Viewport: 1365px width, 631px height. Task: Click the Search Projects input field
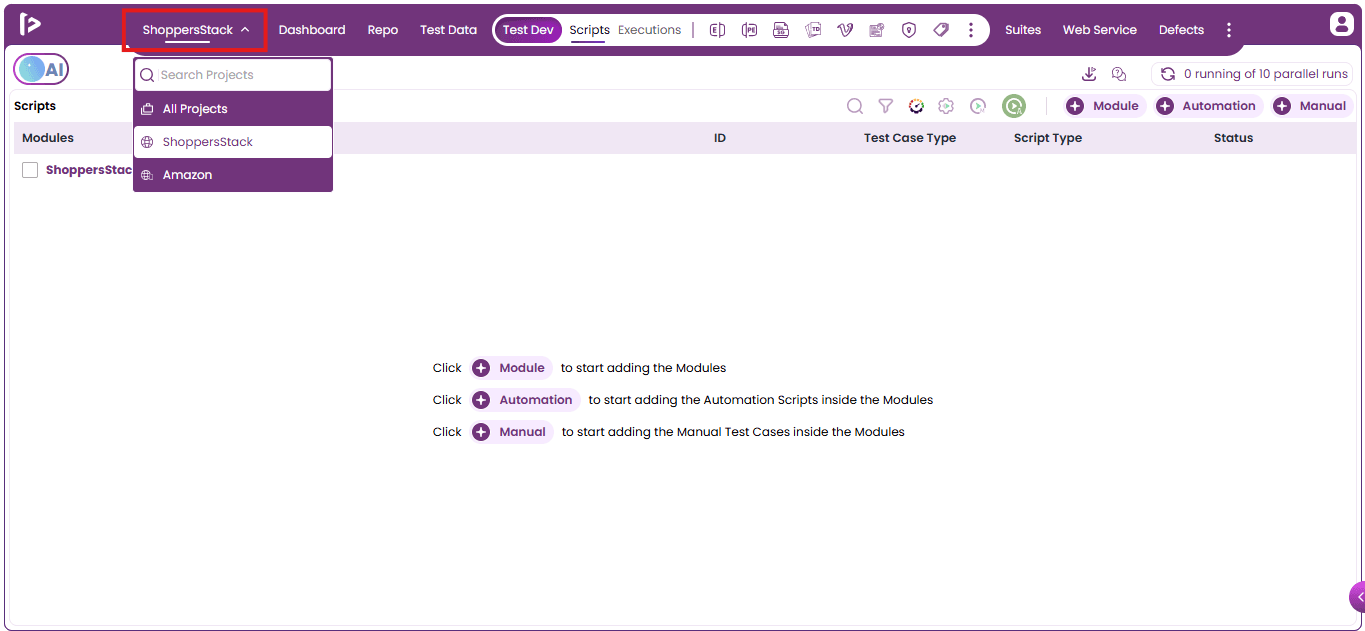(x=233, y=75)
